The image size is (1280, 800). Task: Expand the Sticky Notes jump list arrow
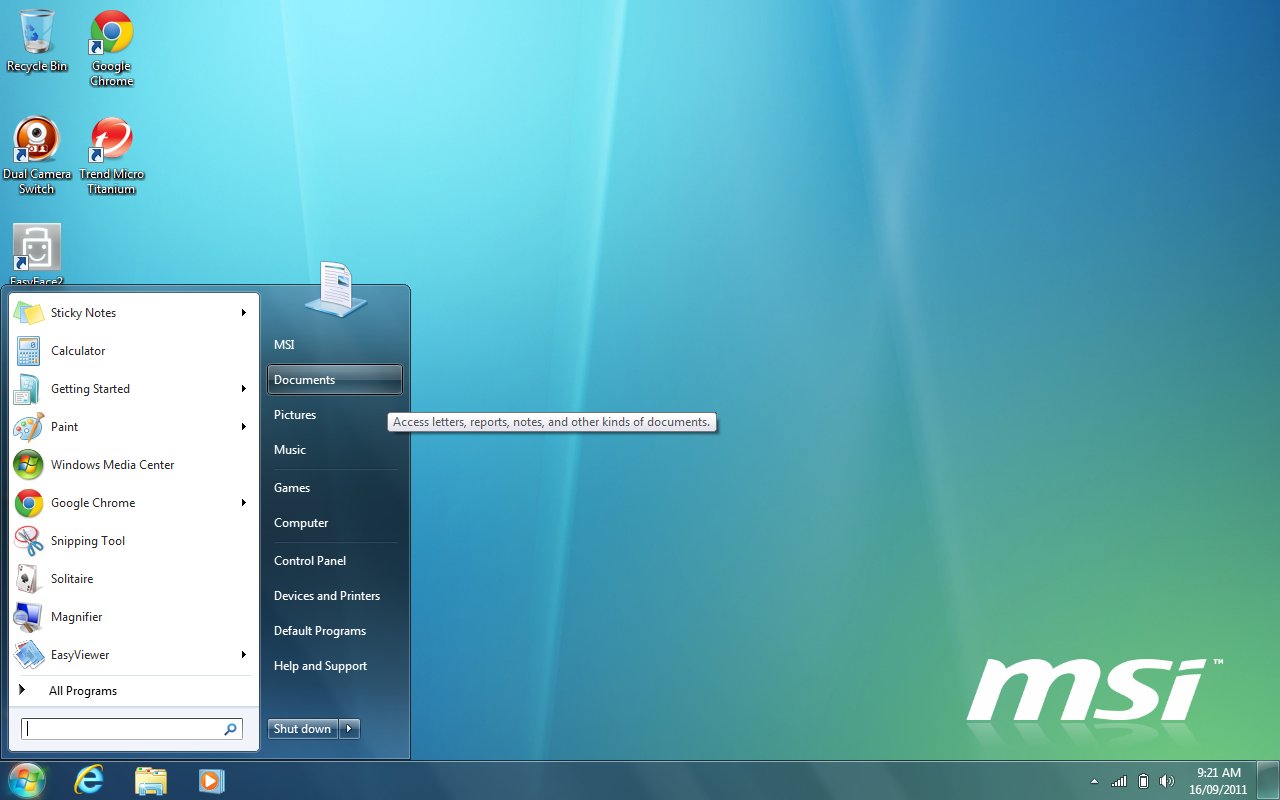pos(243,313)
